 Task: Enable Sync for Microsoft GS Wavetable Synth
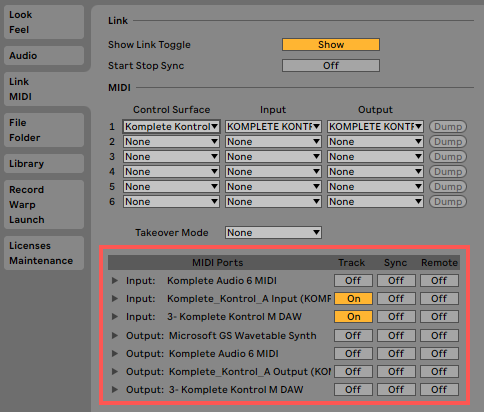pos(396,336)
